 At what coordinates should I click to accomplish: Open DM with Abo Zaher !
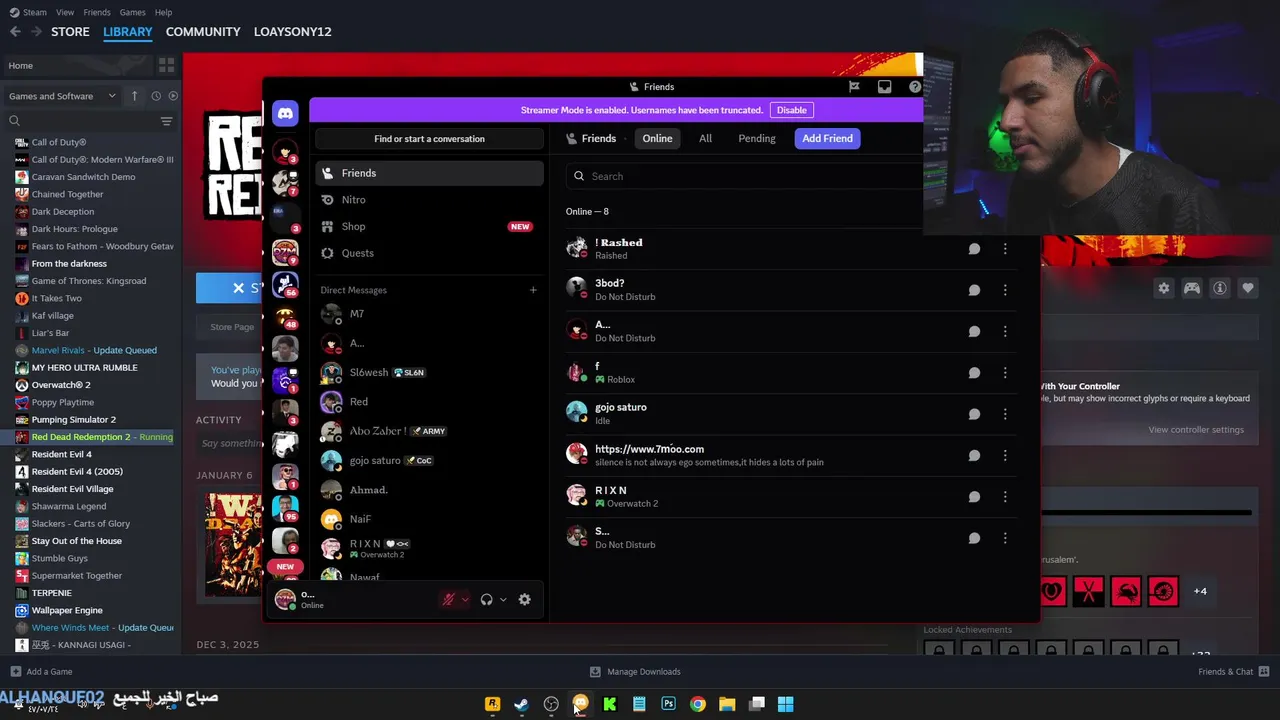pos(429,431)
